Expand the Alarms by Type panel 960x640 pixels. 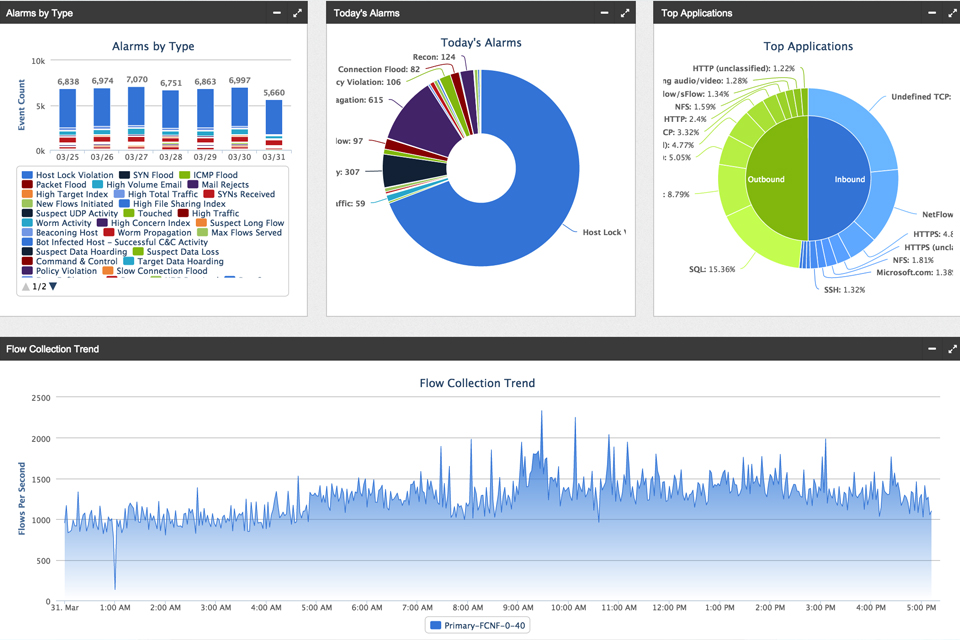(x=296, y=13)
